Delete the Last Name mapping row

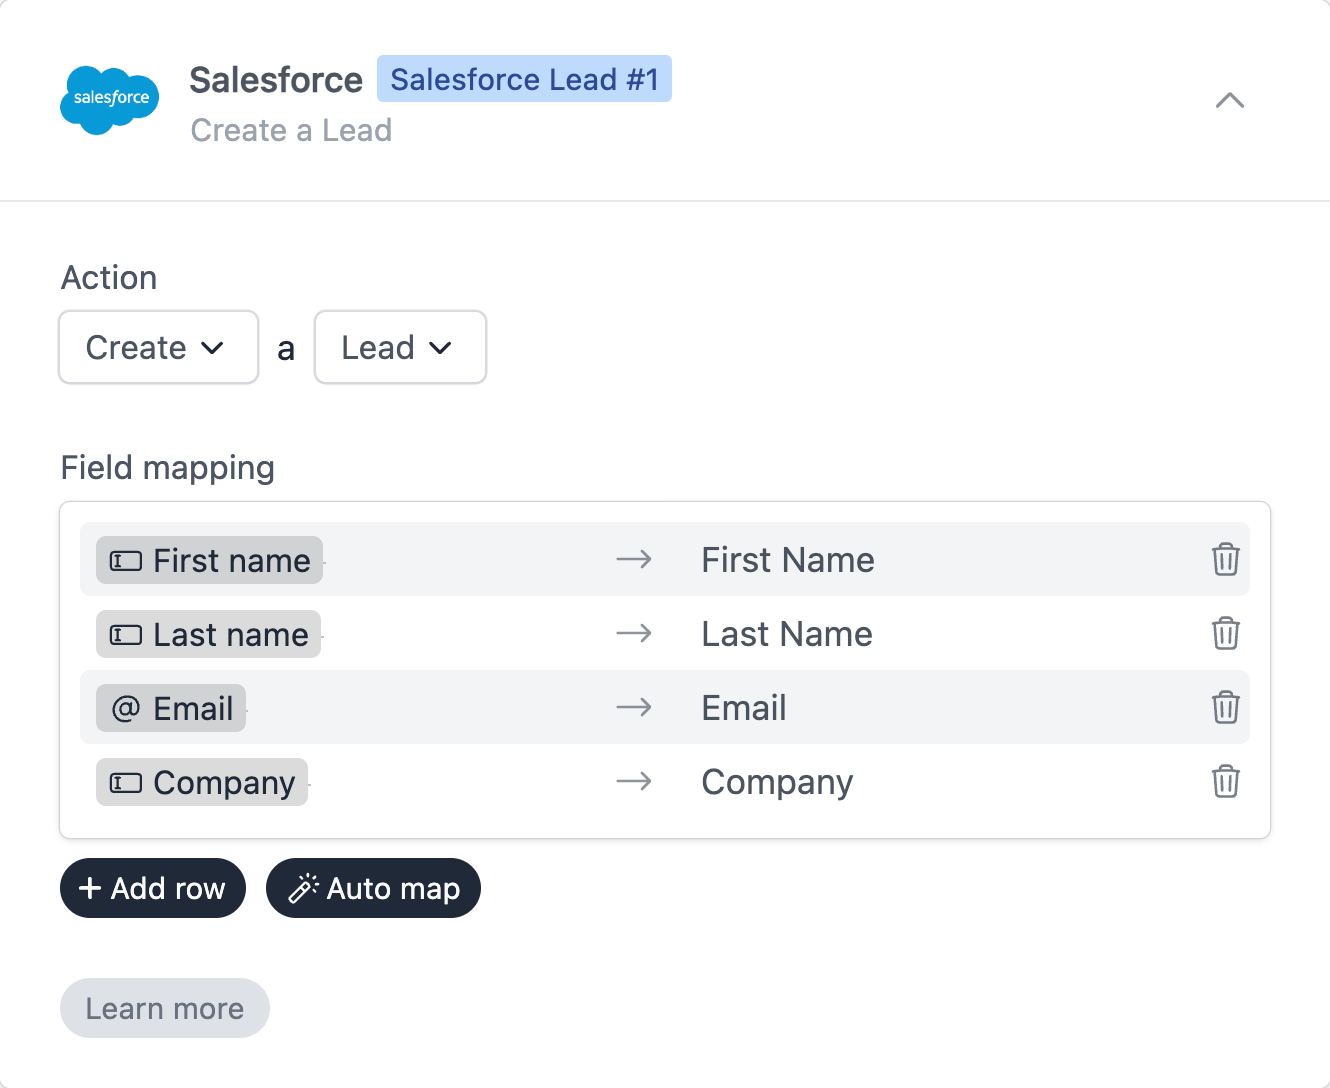pos(1226,633)
